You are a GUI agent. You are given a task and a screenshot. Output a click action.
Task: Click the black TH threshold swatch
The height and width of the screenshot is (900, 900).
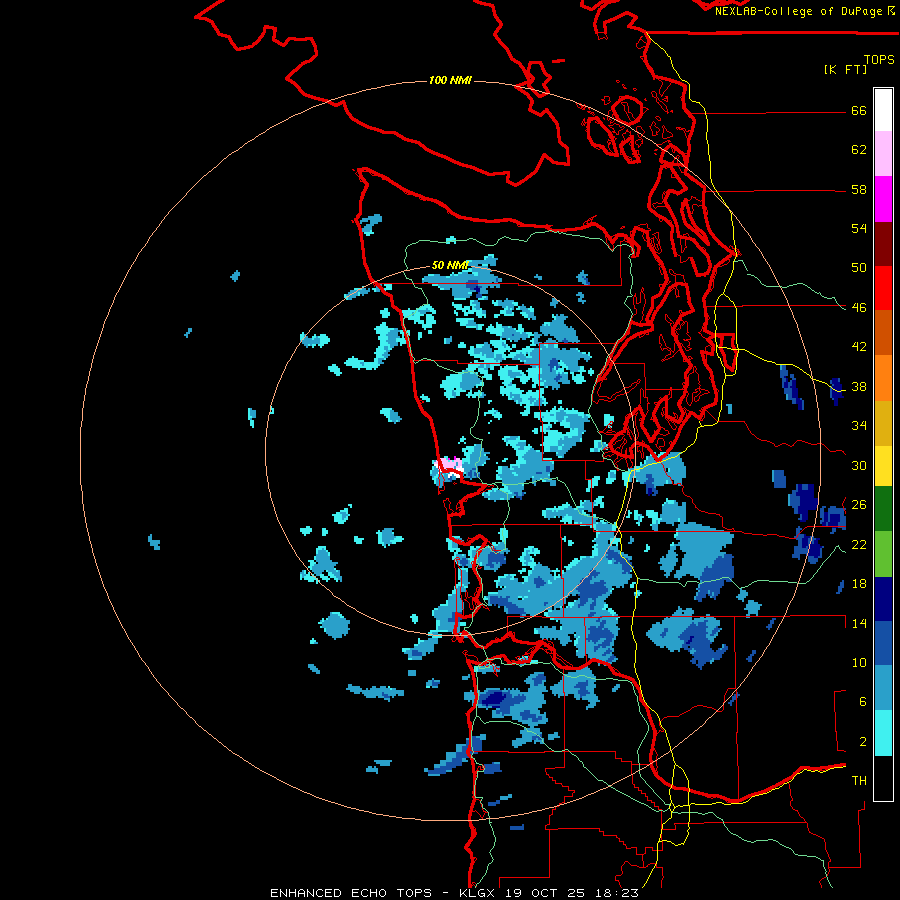[x=883, y=778]
